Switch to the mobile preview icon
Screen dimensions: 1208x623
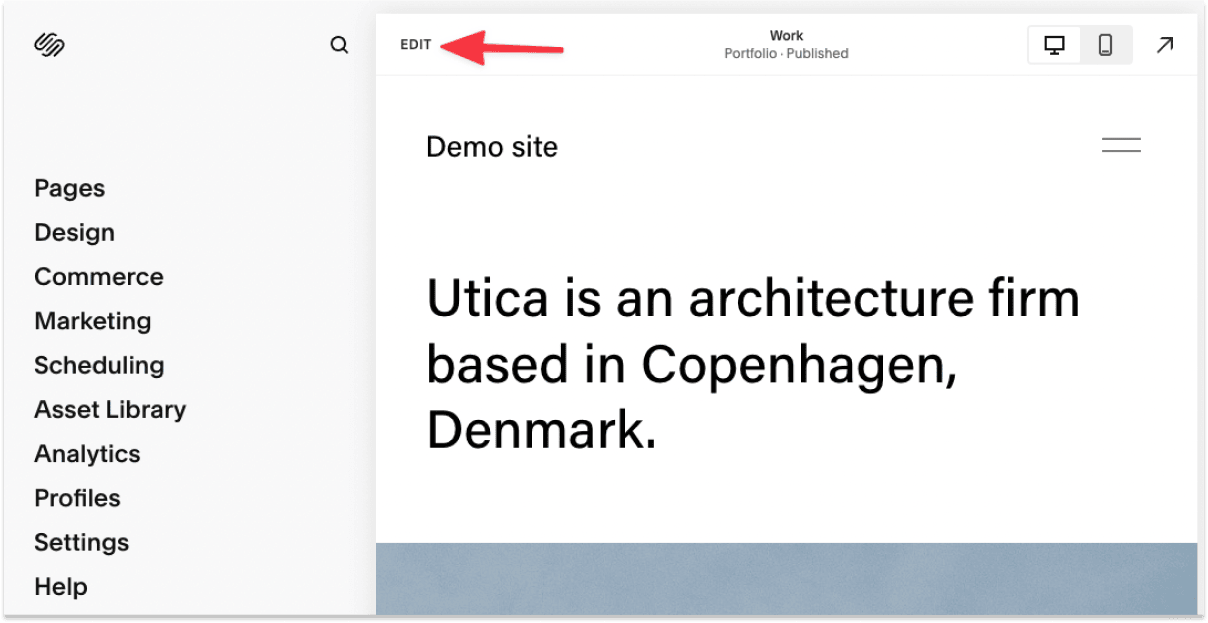[1106, 44]
